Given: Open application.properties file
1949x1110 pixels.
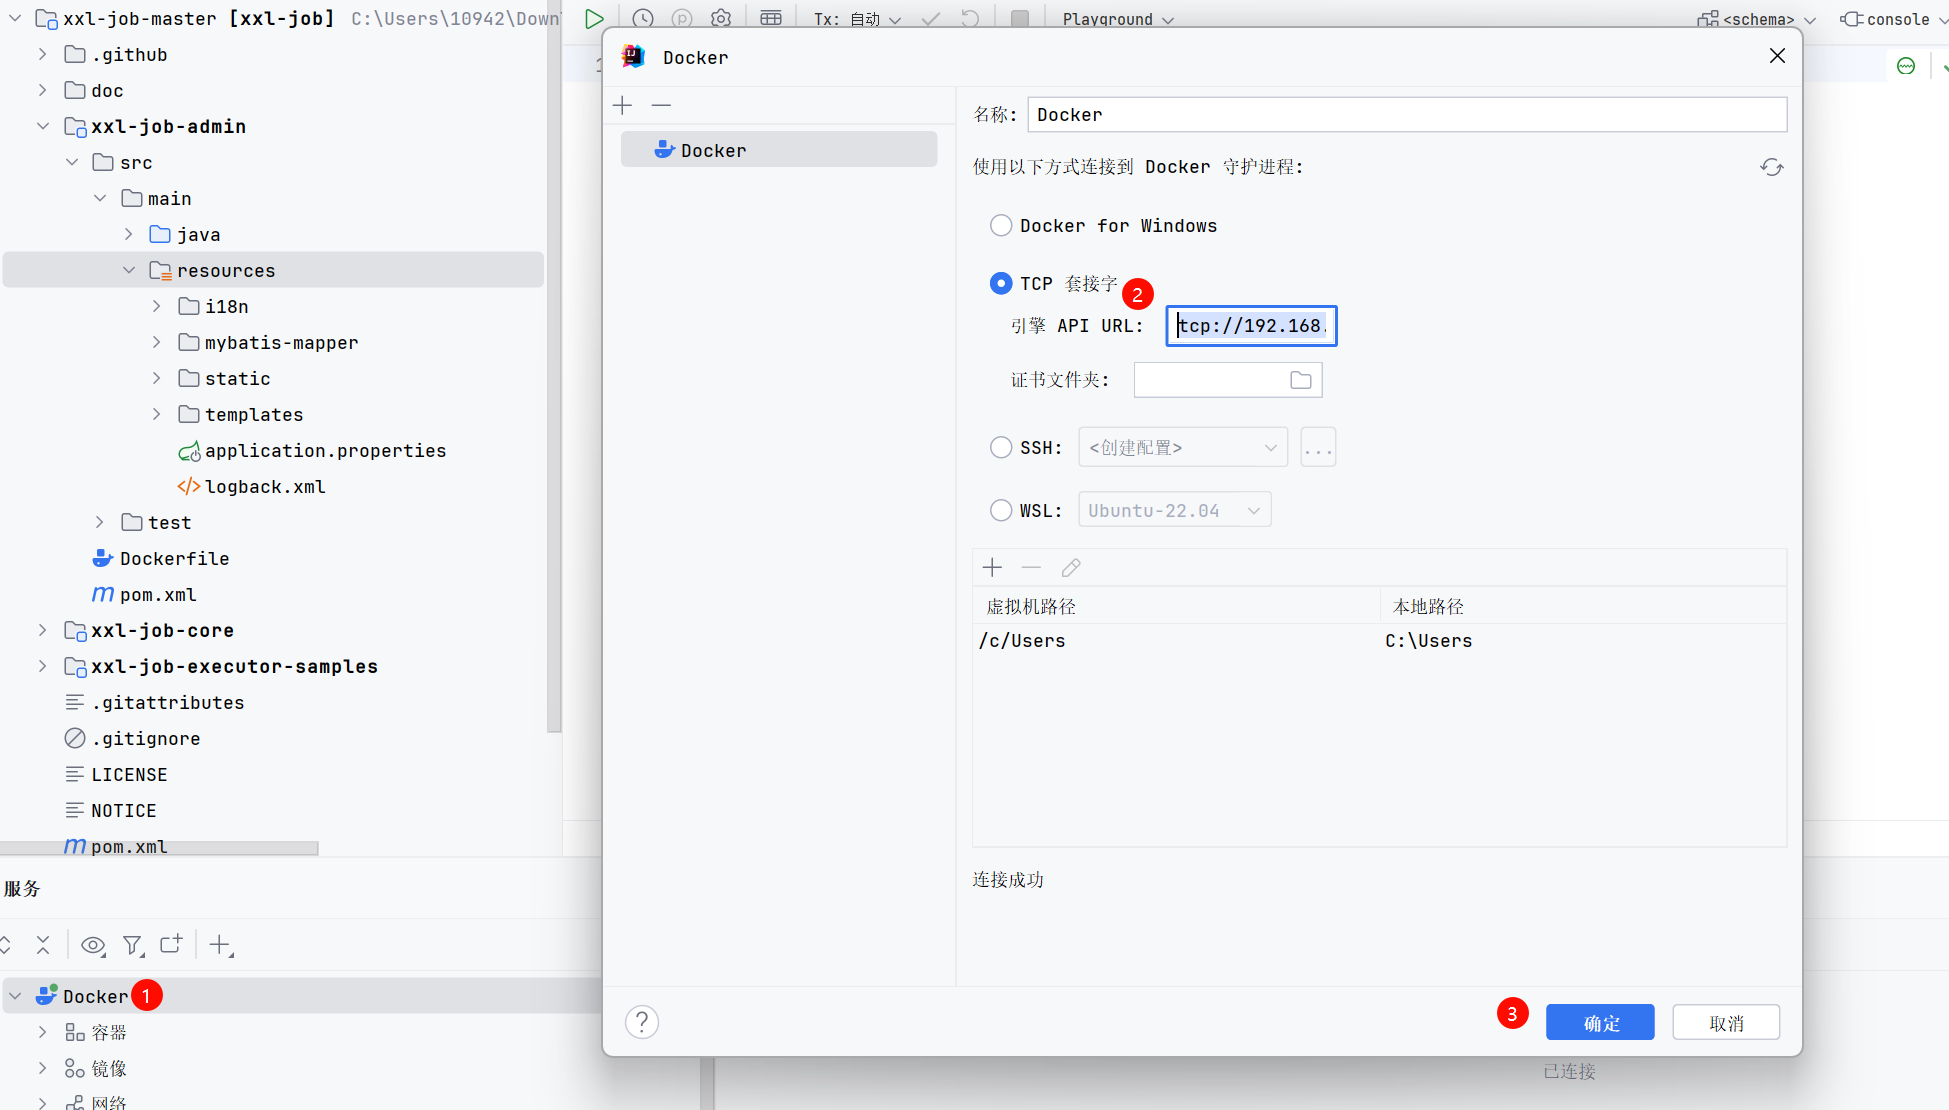Looking at the screenshot, I should coord(312,451).
